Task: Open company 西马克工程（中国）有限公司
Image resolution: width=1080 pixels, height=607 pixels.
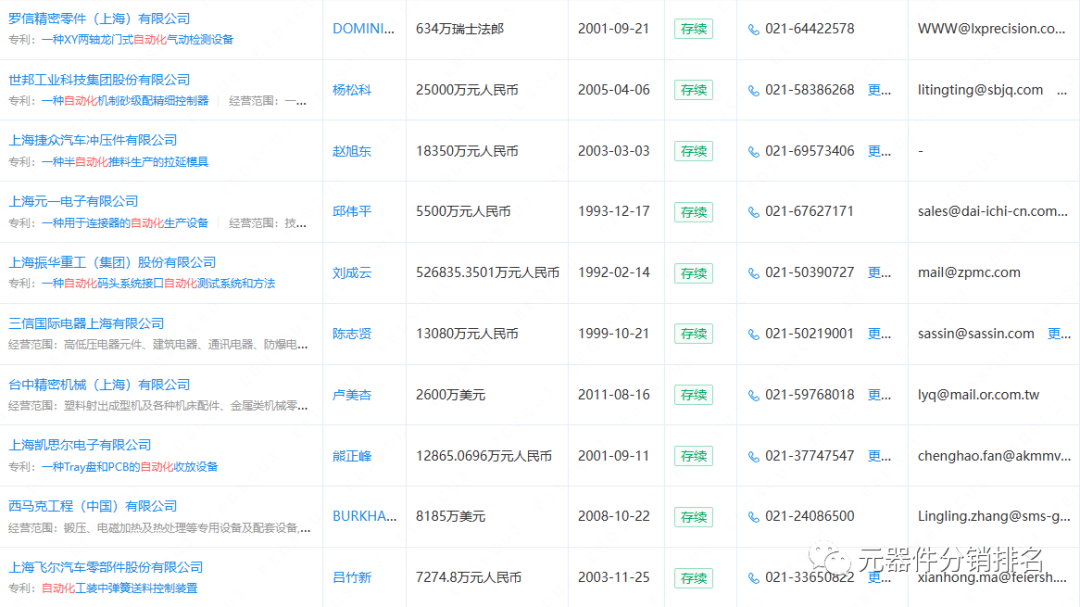Action: 93,506
